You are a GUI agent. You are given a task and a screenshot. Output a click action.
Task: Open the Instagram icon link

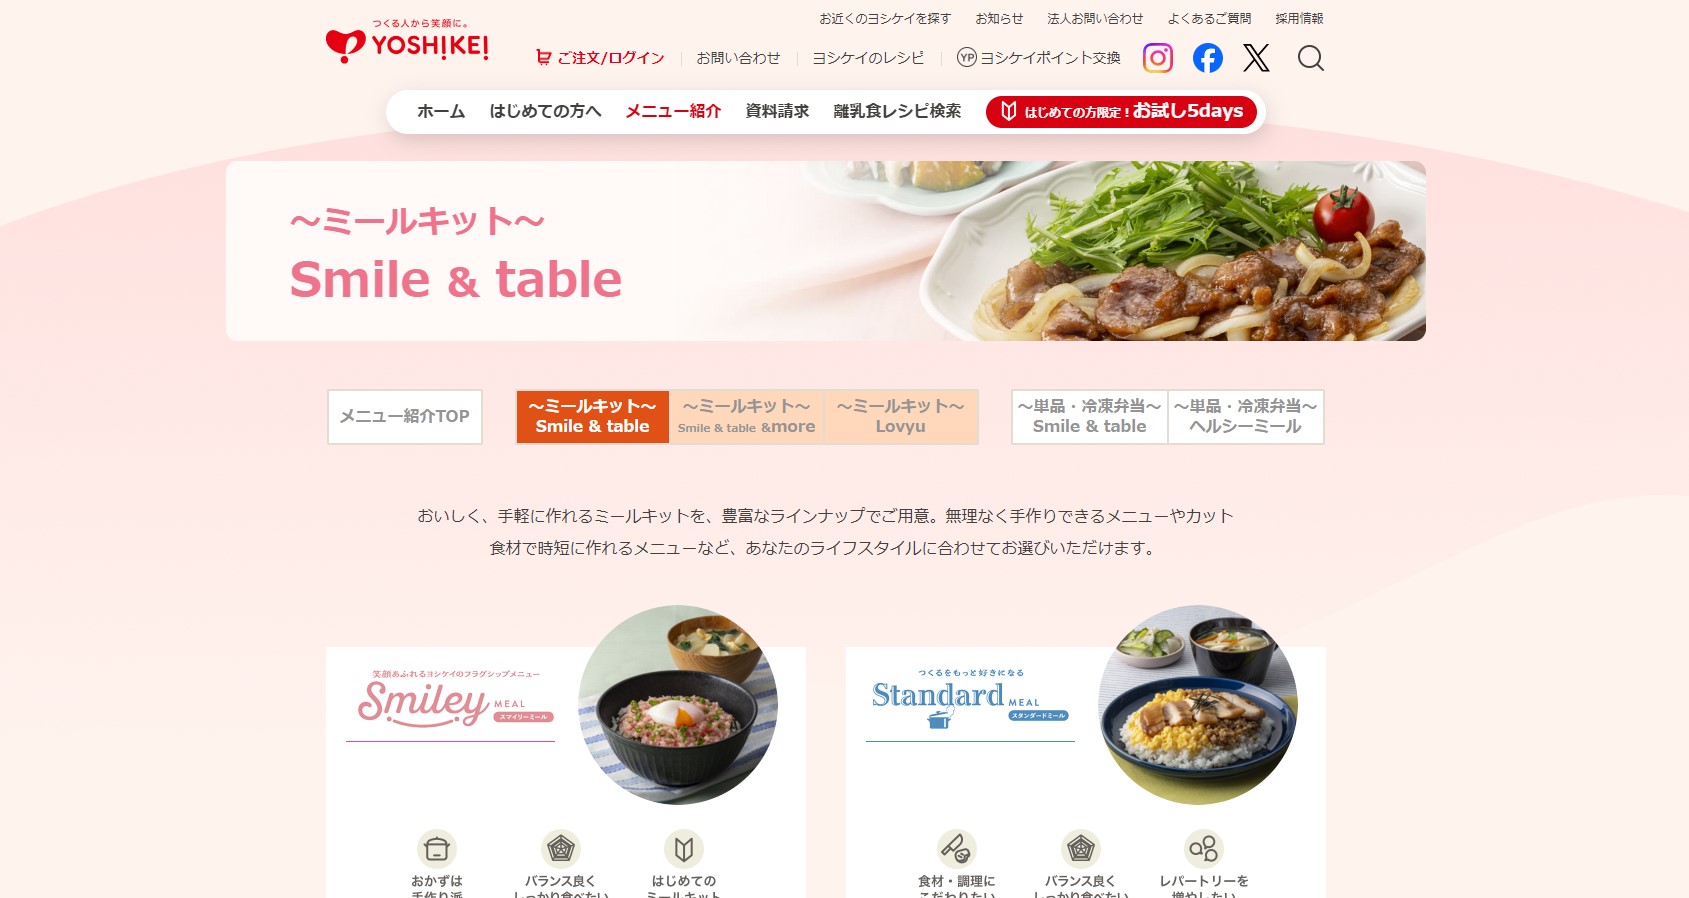point(1158,58)
